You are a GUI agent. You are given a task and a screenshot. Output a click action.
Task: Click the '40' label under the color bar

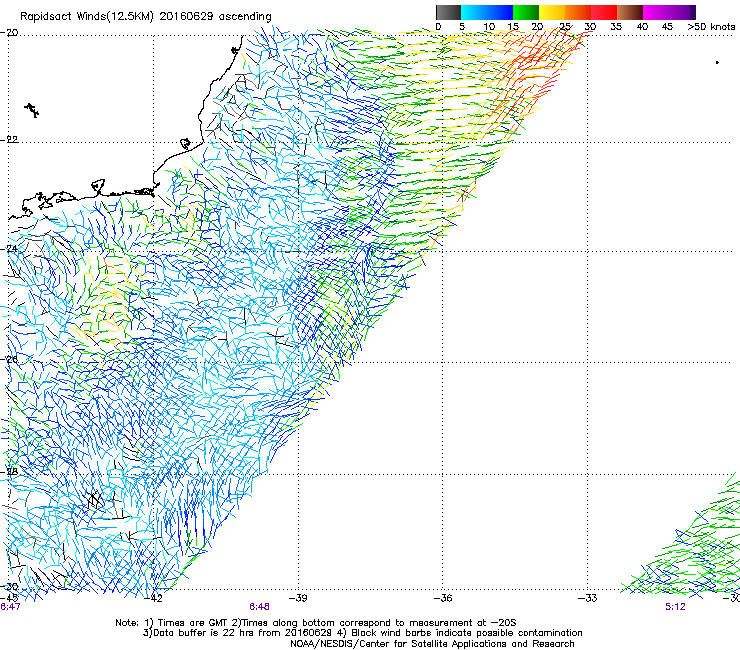point(642,26)
